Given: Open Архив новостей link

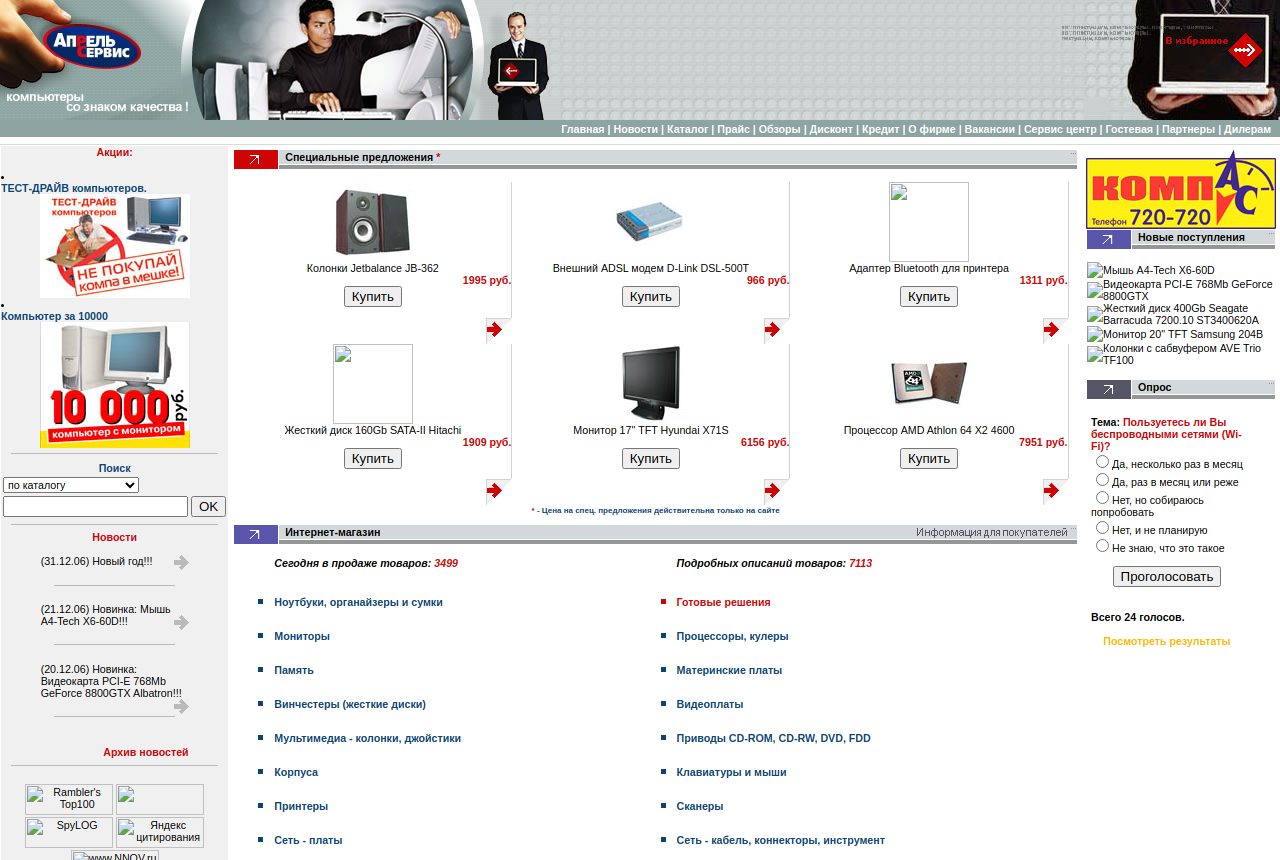Looking at the screenshot, I should (x=146, y=752).
